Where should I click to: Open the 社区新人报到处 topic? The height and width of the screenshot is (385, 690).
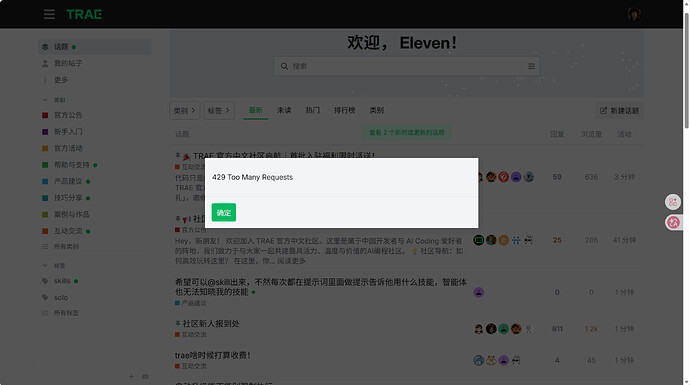pyautogui.click(x=211, y=324)
